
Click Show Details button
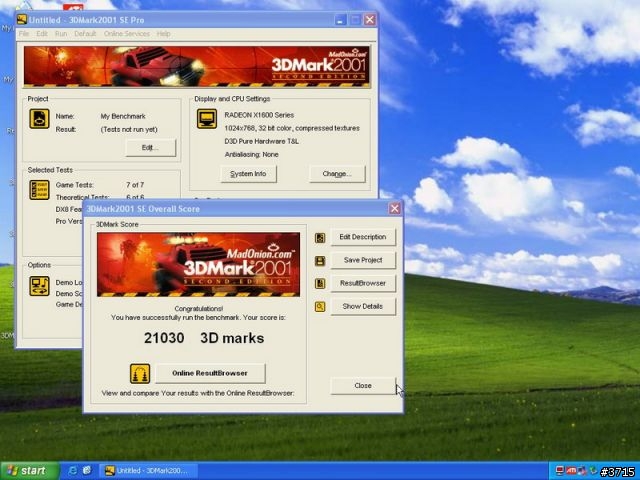(x=363, y=306)
